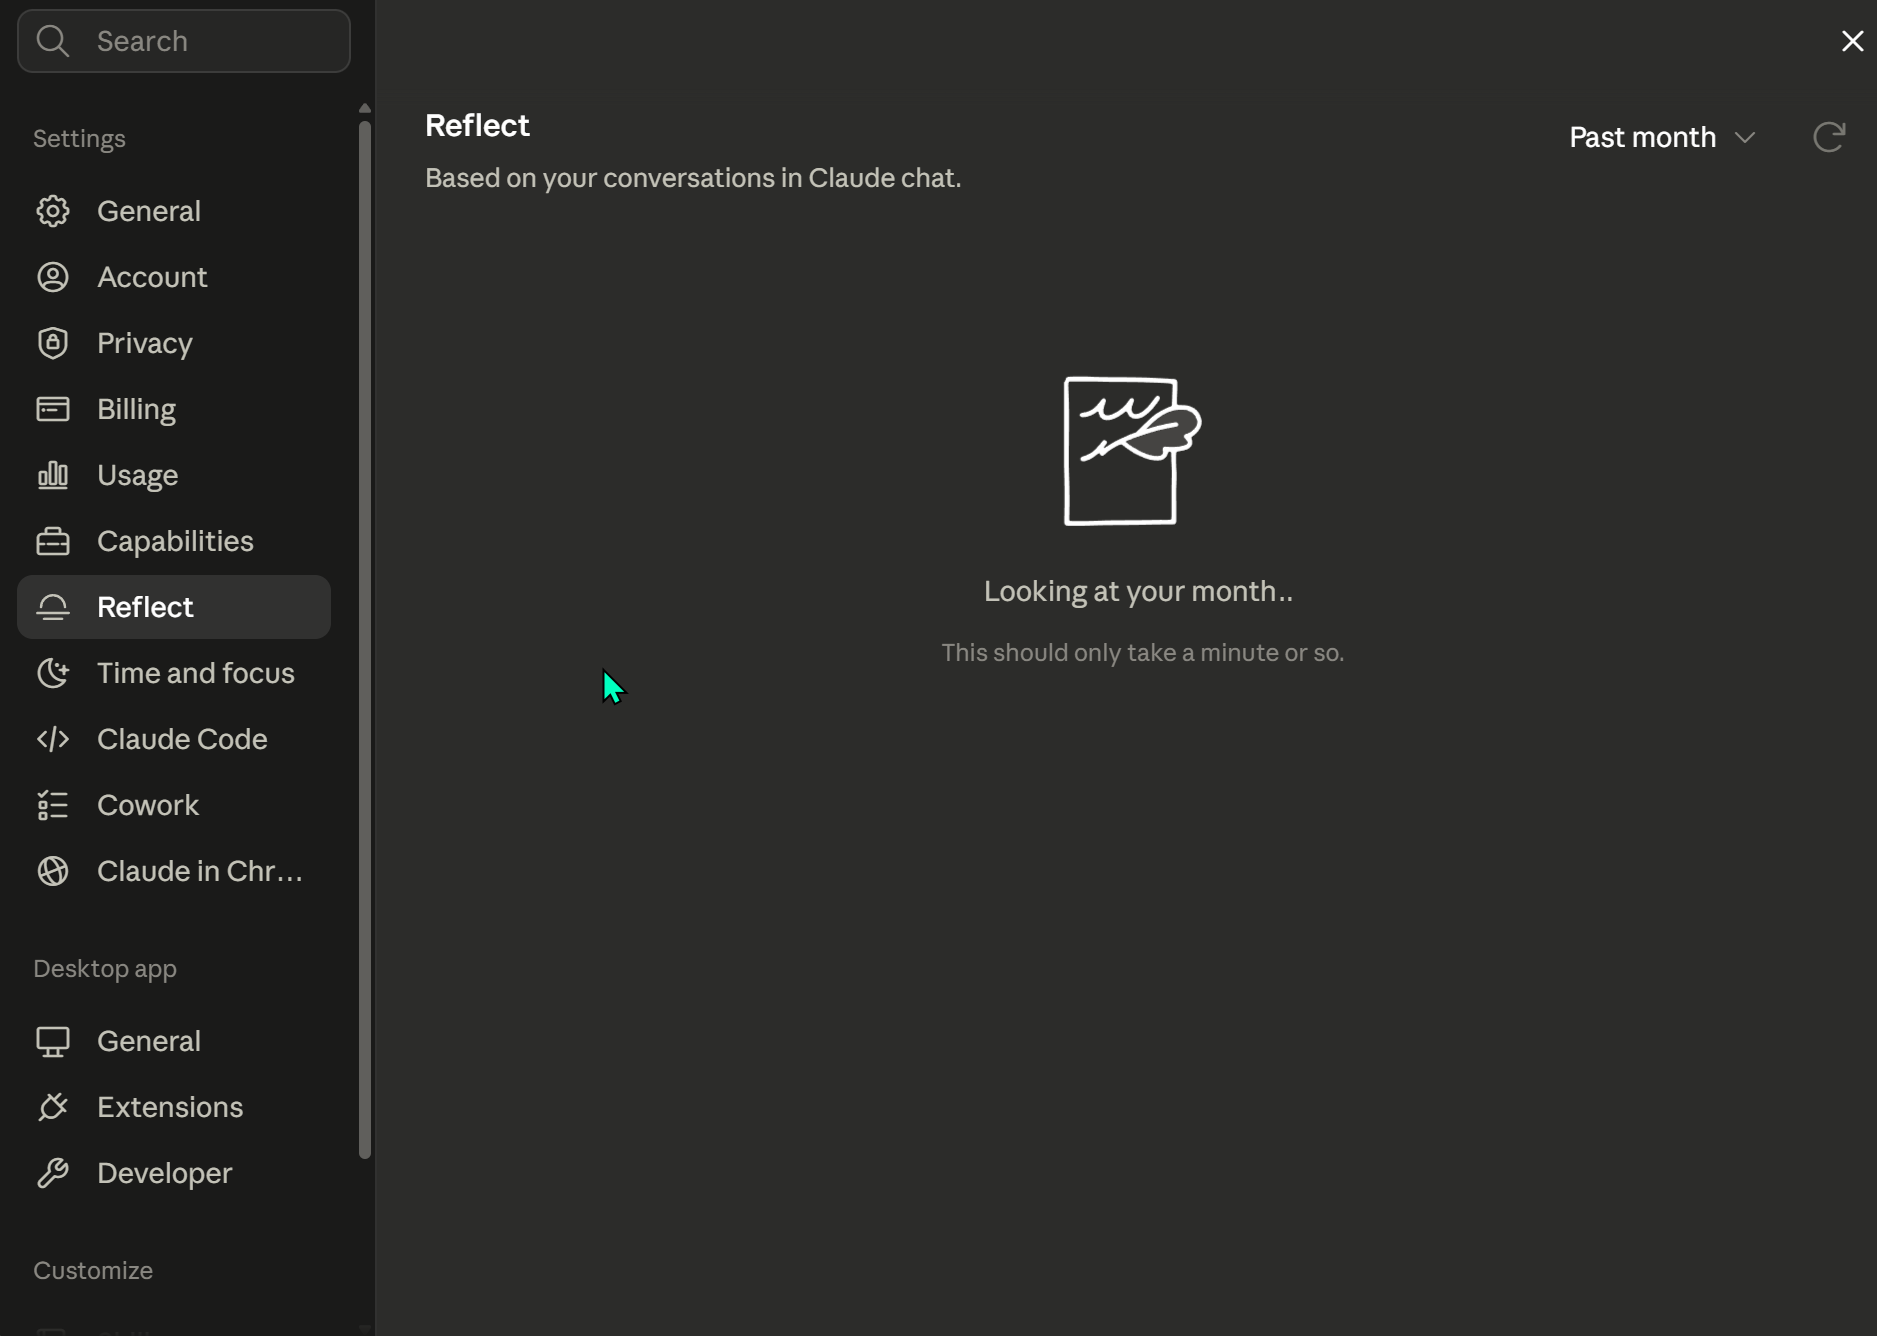Click 'Based on your conversations in Claude chat.' text
1877x1336 pixels.
tap(693, 178)
